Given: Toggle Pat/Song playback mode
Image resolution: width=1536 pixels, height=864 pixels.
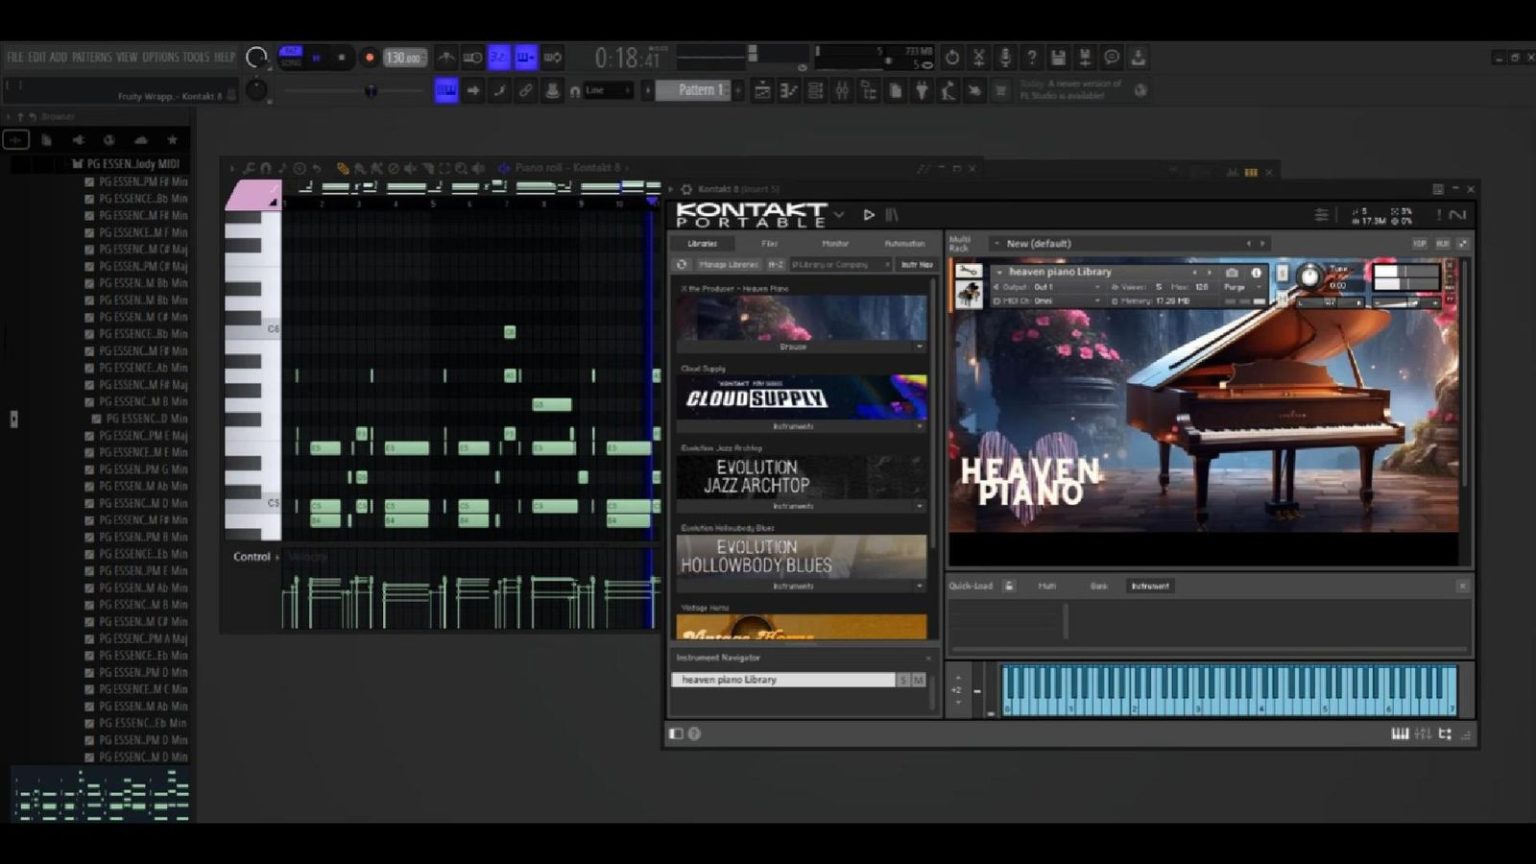Looking at the screenshot, I should (290, 57).
